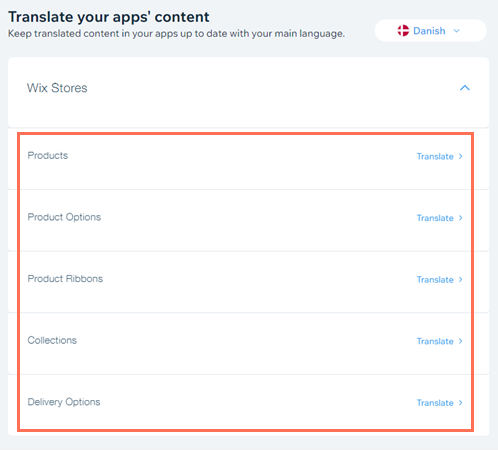Open the Danish language dropdown
The image size is (498, 450).
[431, 31]
